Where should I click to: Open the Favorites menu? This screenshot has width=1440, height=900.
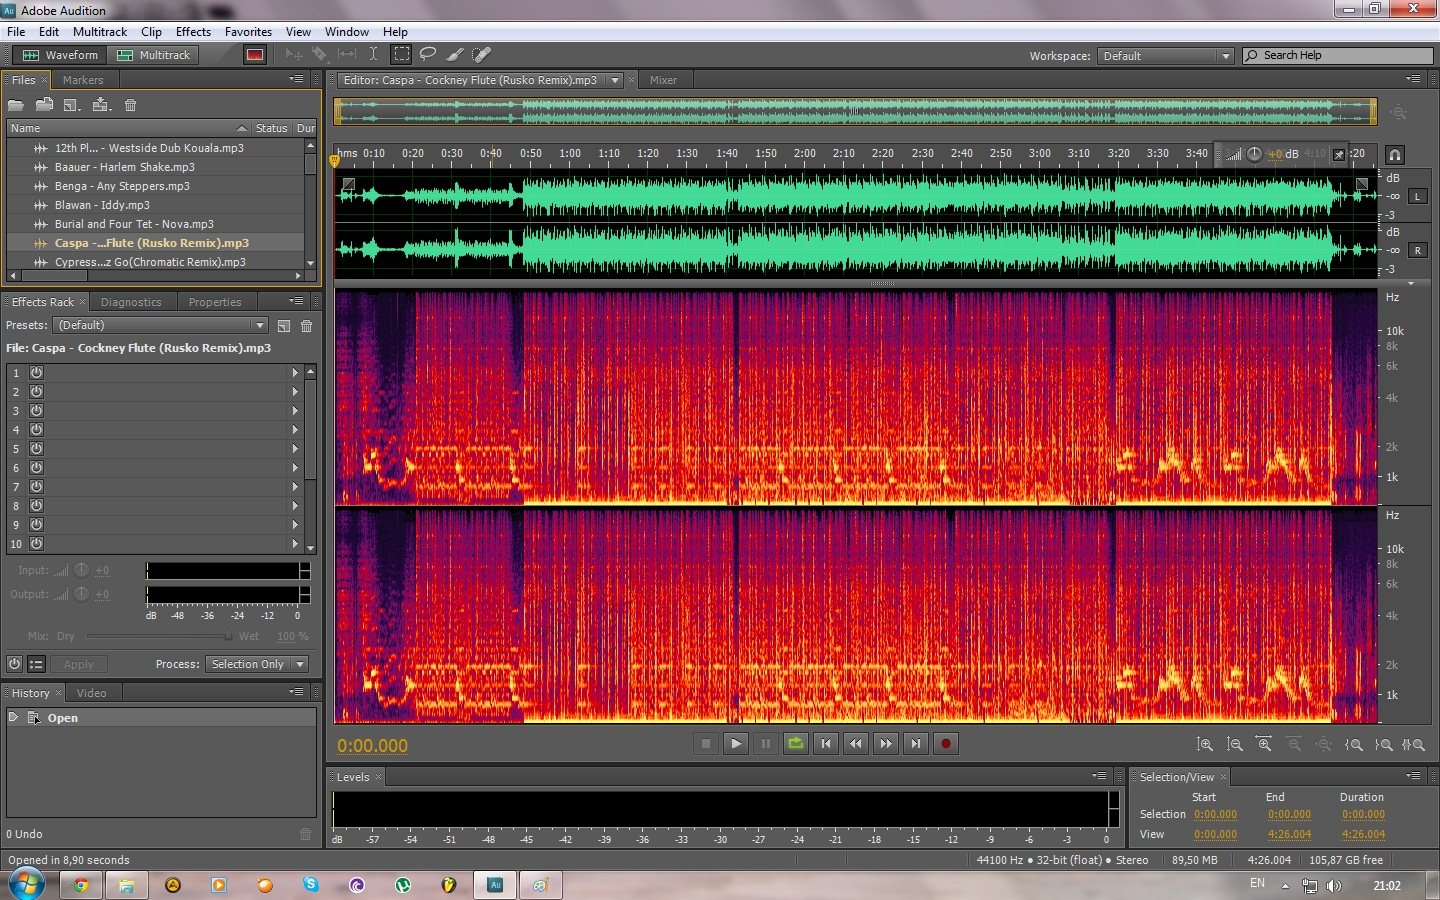point(248,32)
